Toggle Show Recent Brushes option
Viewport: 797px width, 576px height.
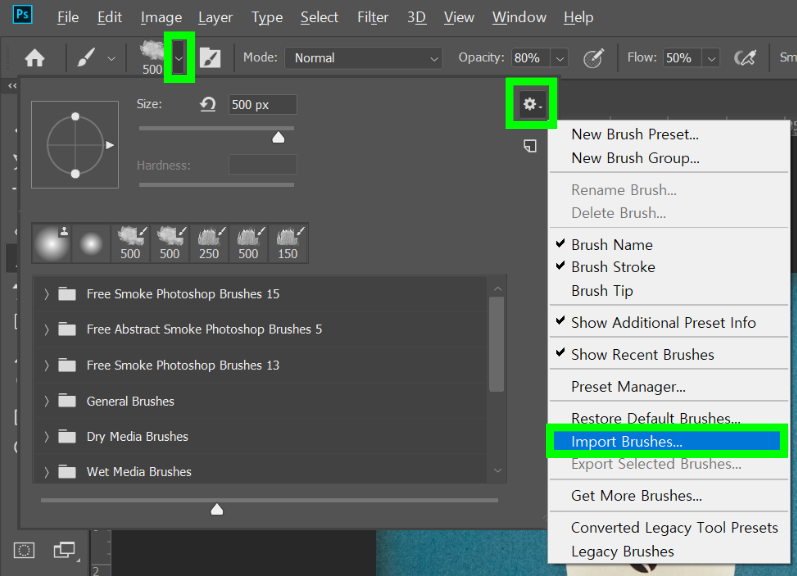pyautogui.click(x=642, y=354)
